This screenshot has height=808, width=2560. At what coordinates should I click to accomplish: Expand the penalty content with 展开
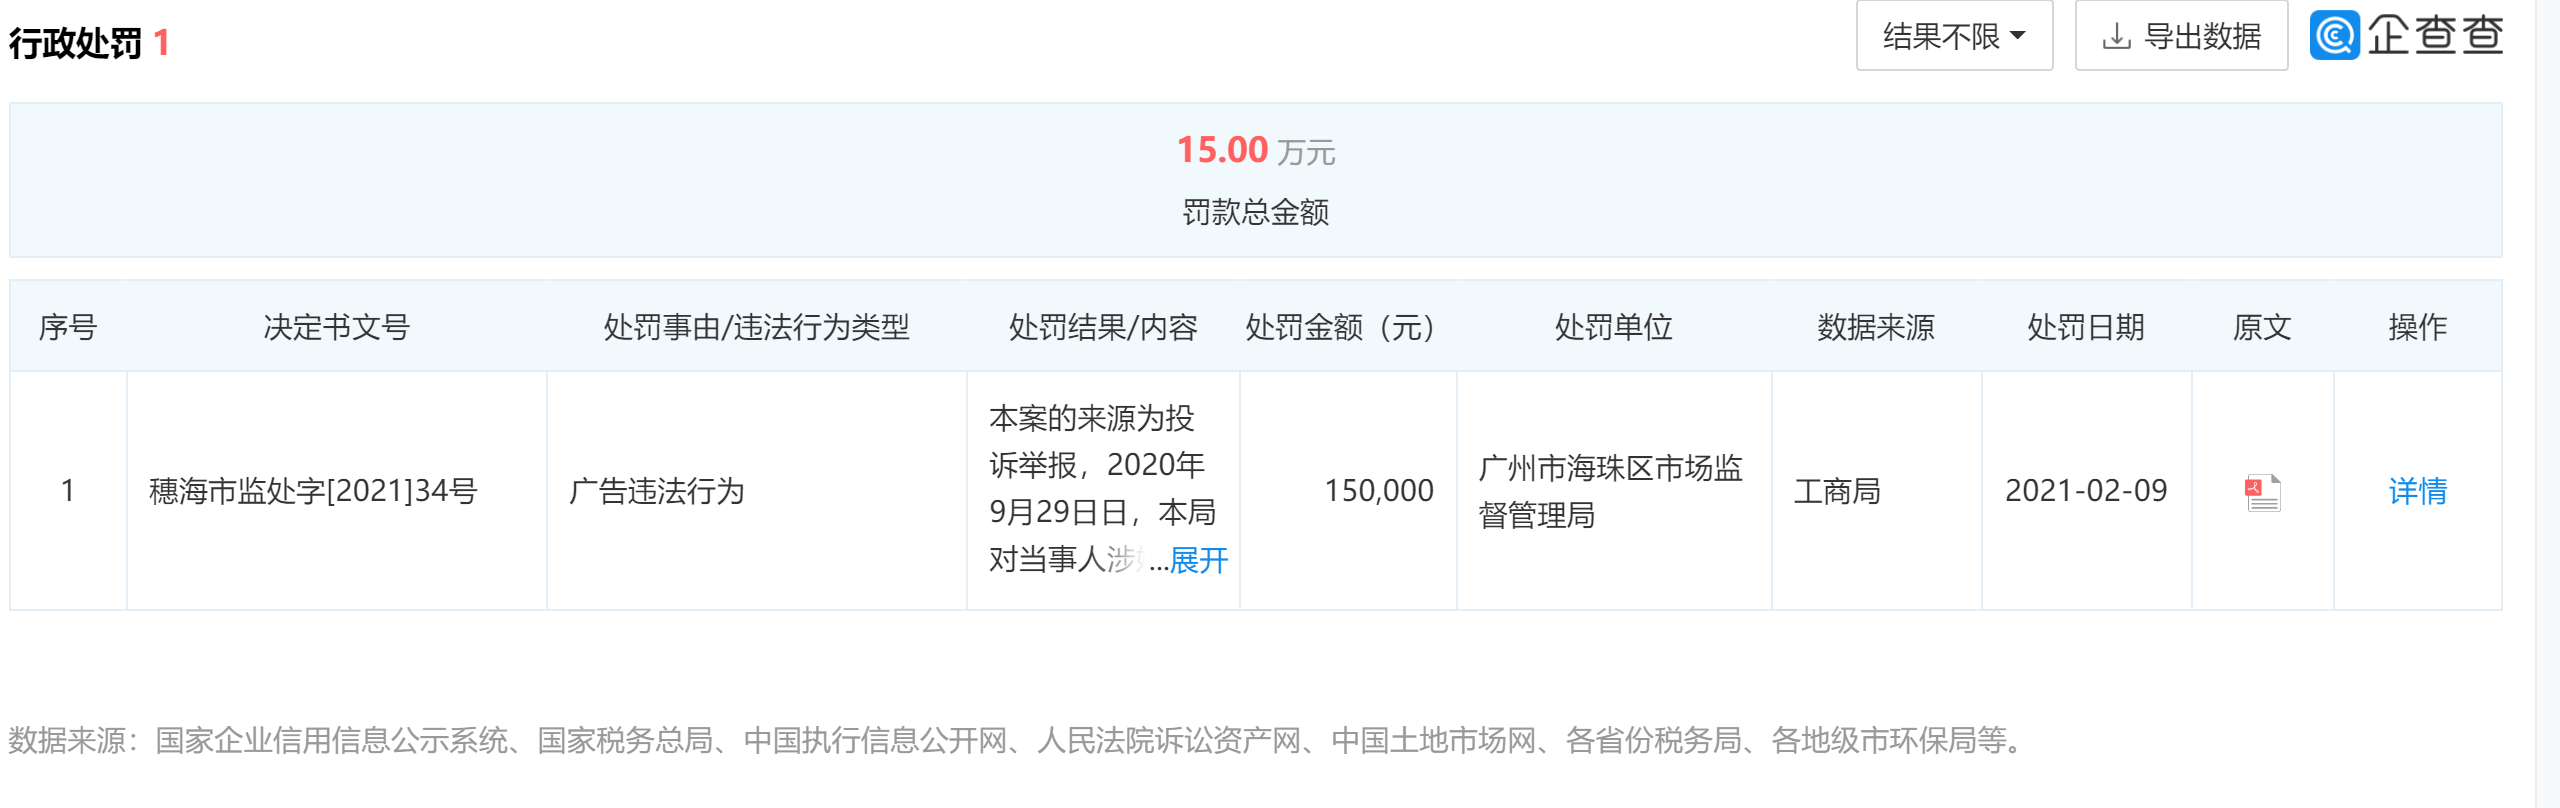1199,560
